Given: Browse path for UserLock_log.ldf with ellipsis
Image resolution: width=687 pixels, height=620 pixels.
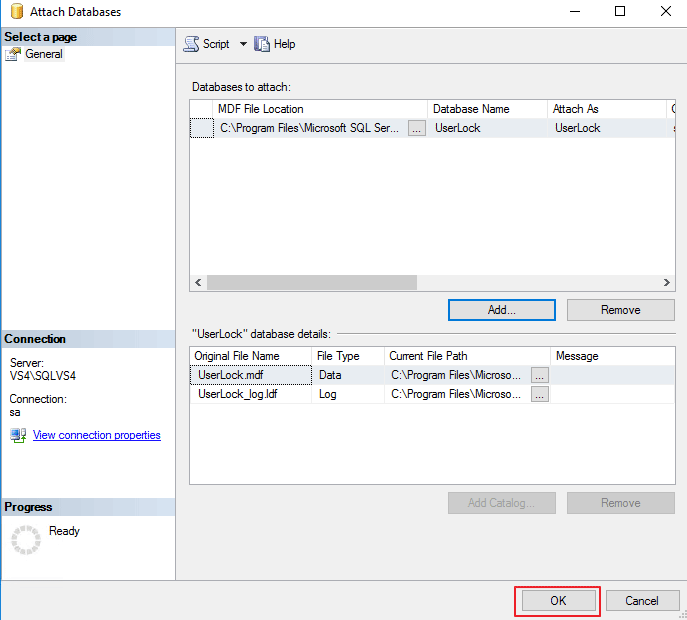Looking at the screenshot, I should click(x=540, y=394).
